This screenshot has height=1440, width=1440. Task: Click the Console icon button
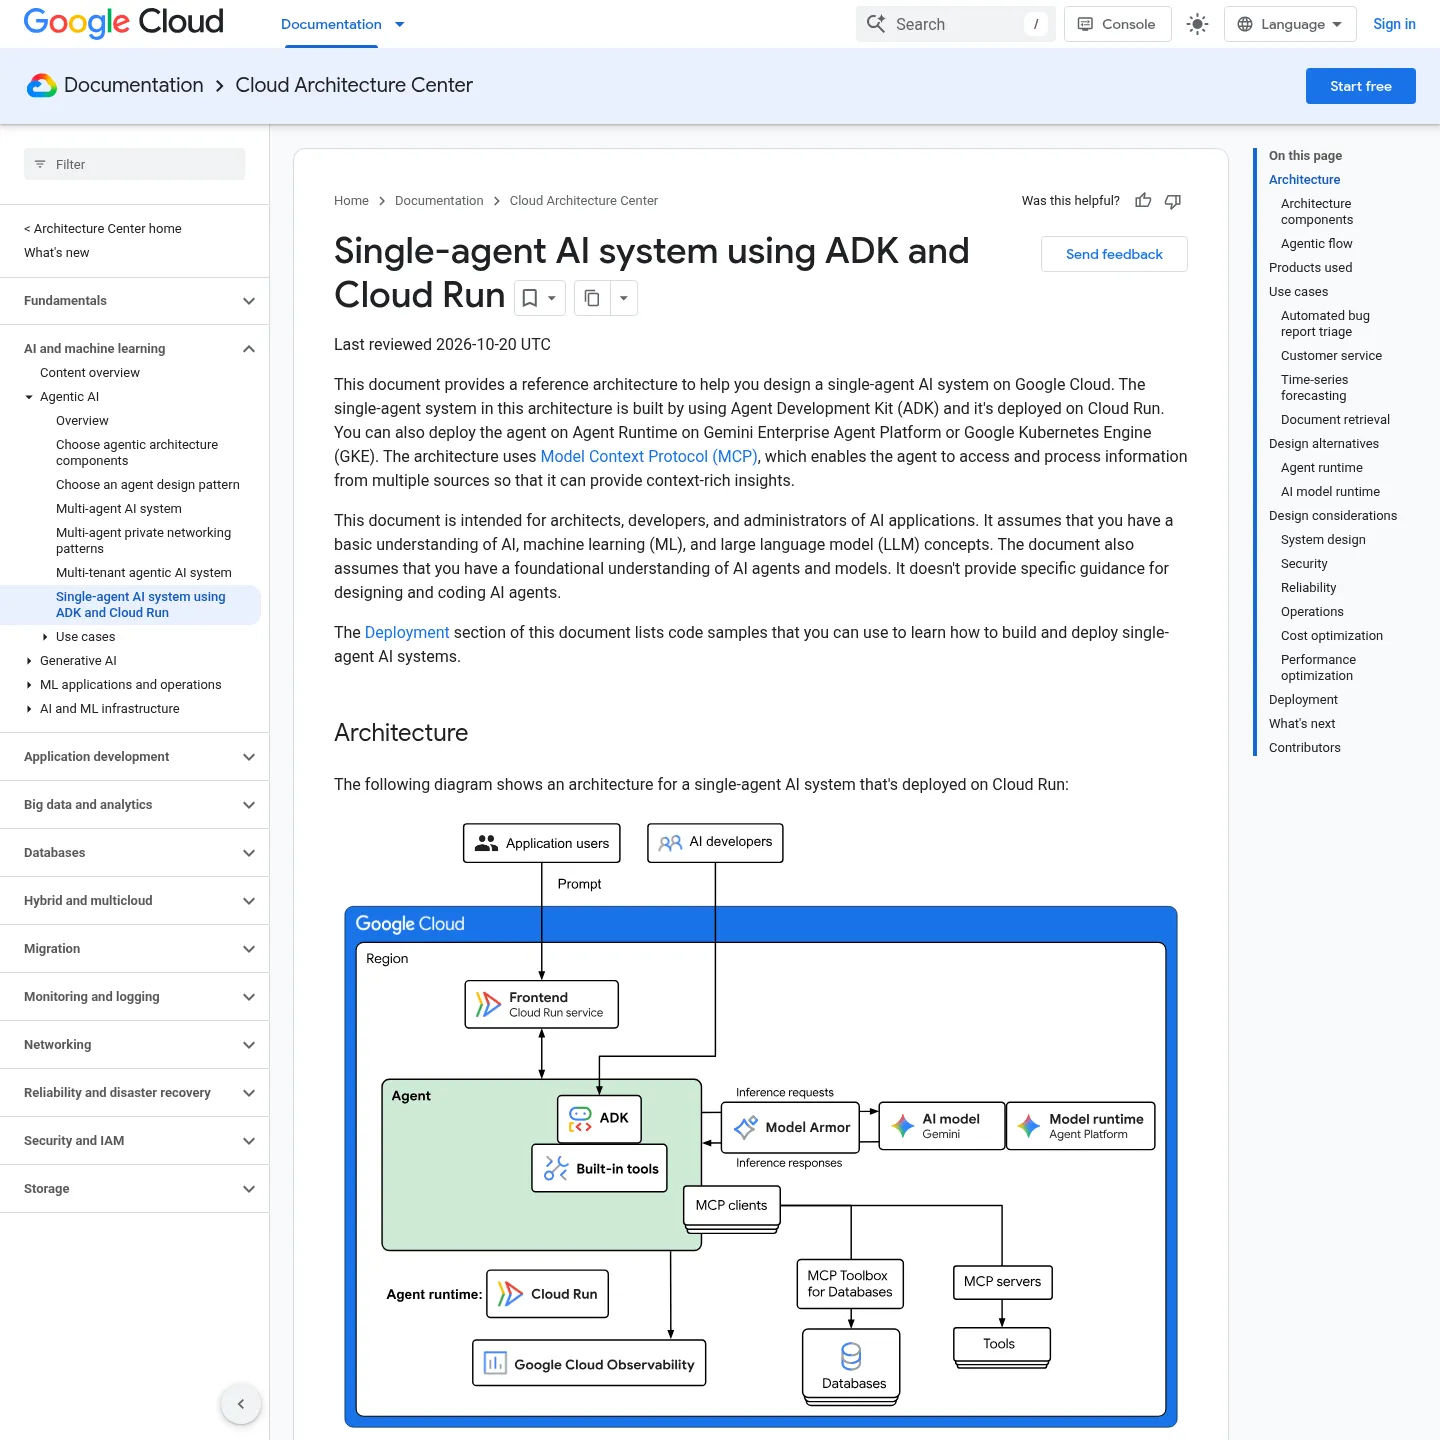(x=1117, y=24)
